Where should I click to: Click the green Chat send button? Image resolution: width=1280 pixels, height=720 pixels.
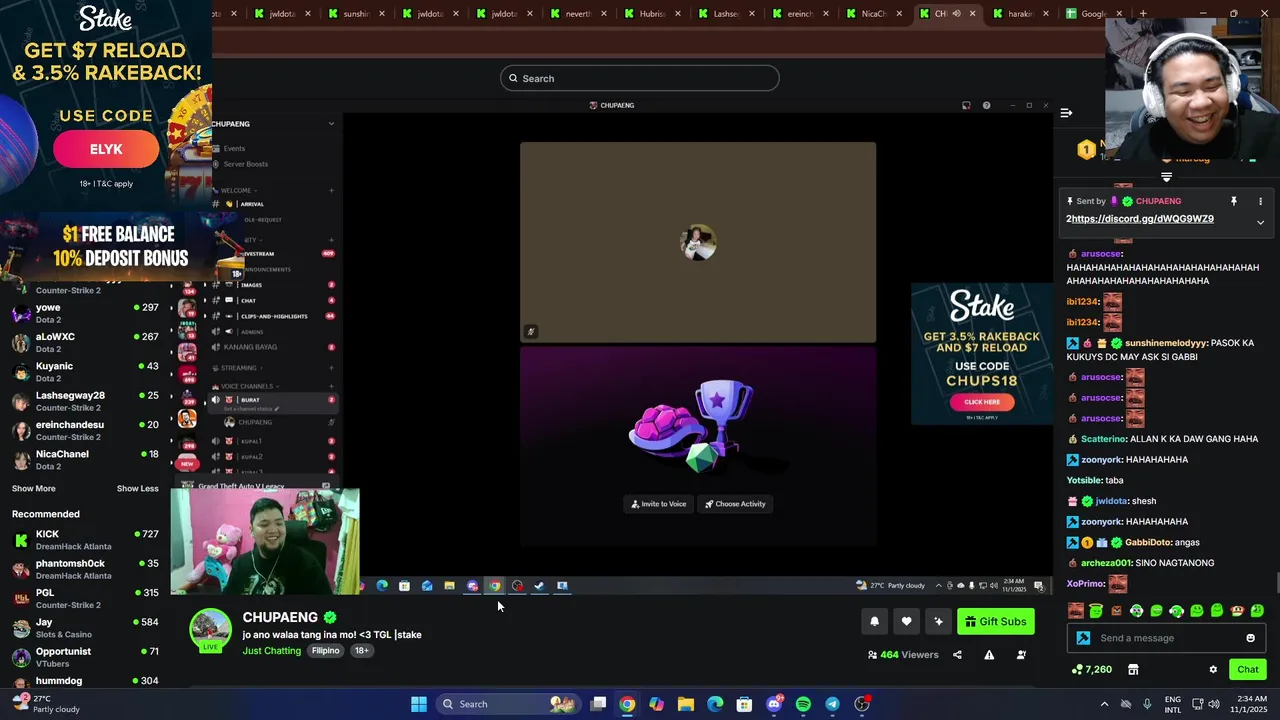point(1248,669)
